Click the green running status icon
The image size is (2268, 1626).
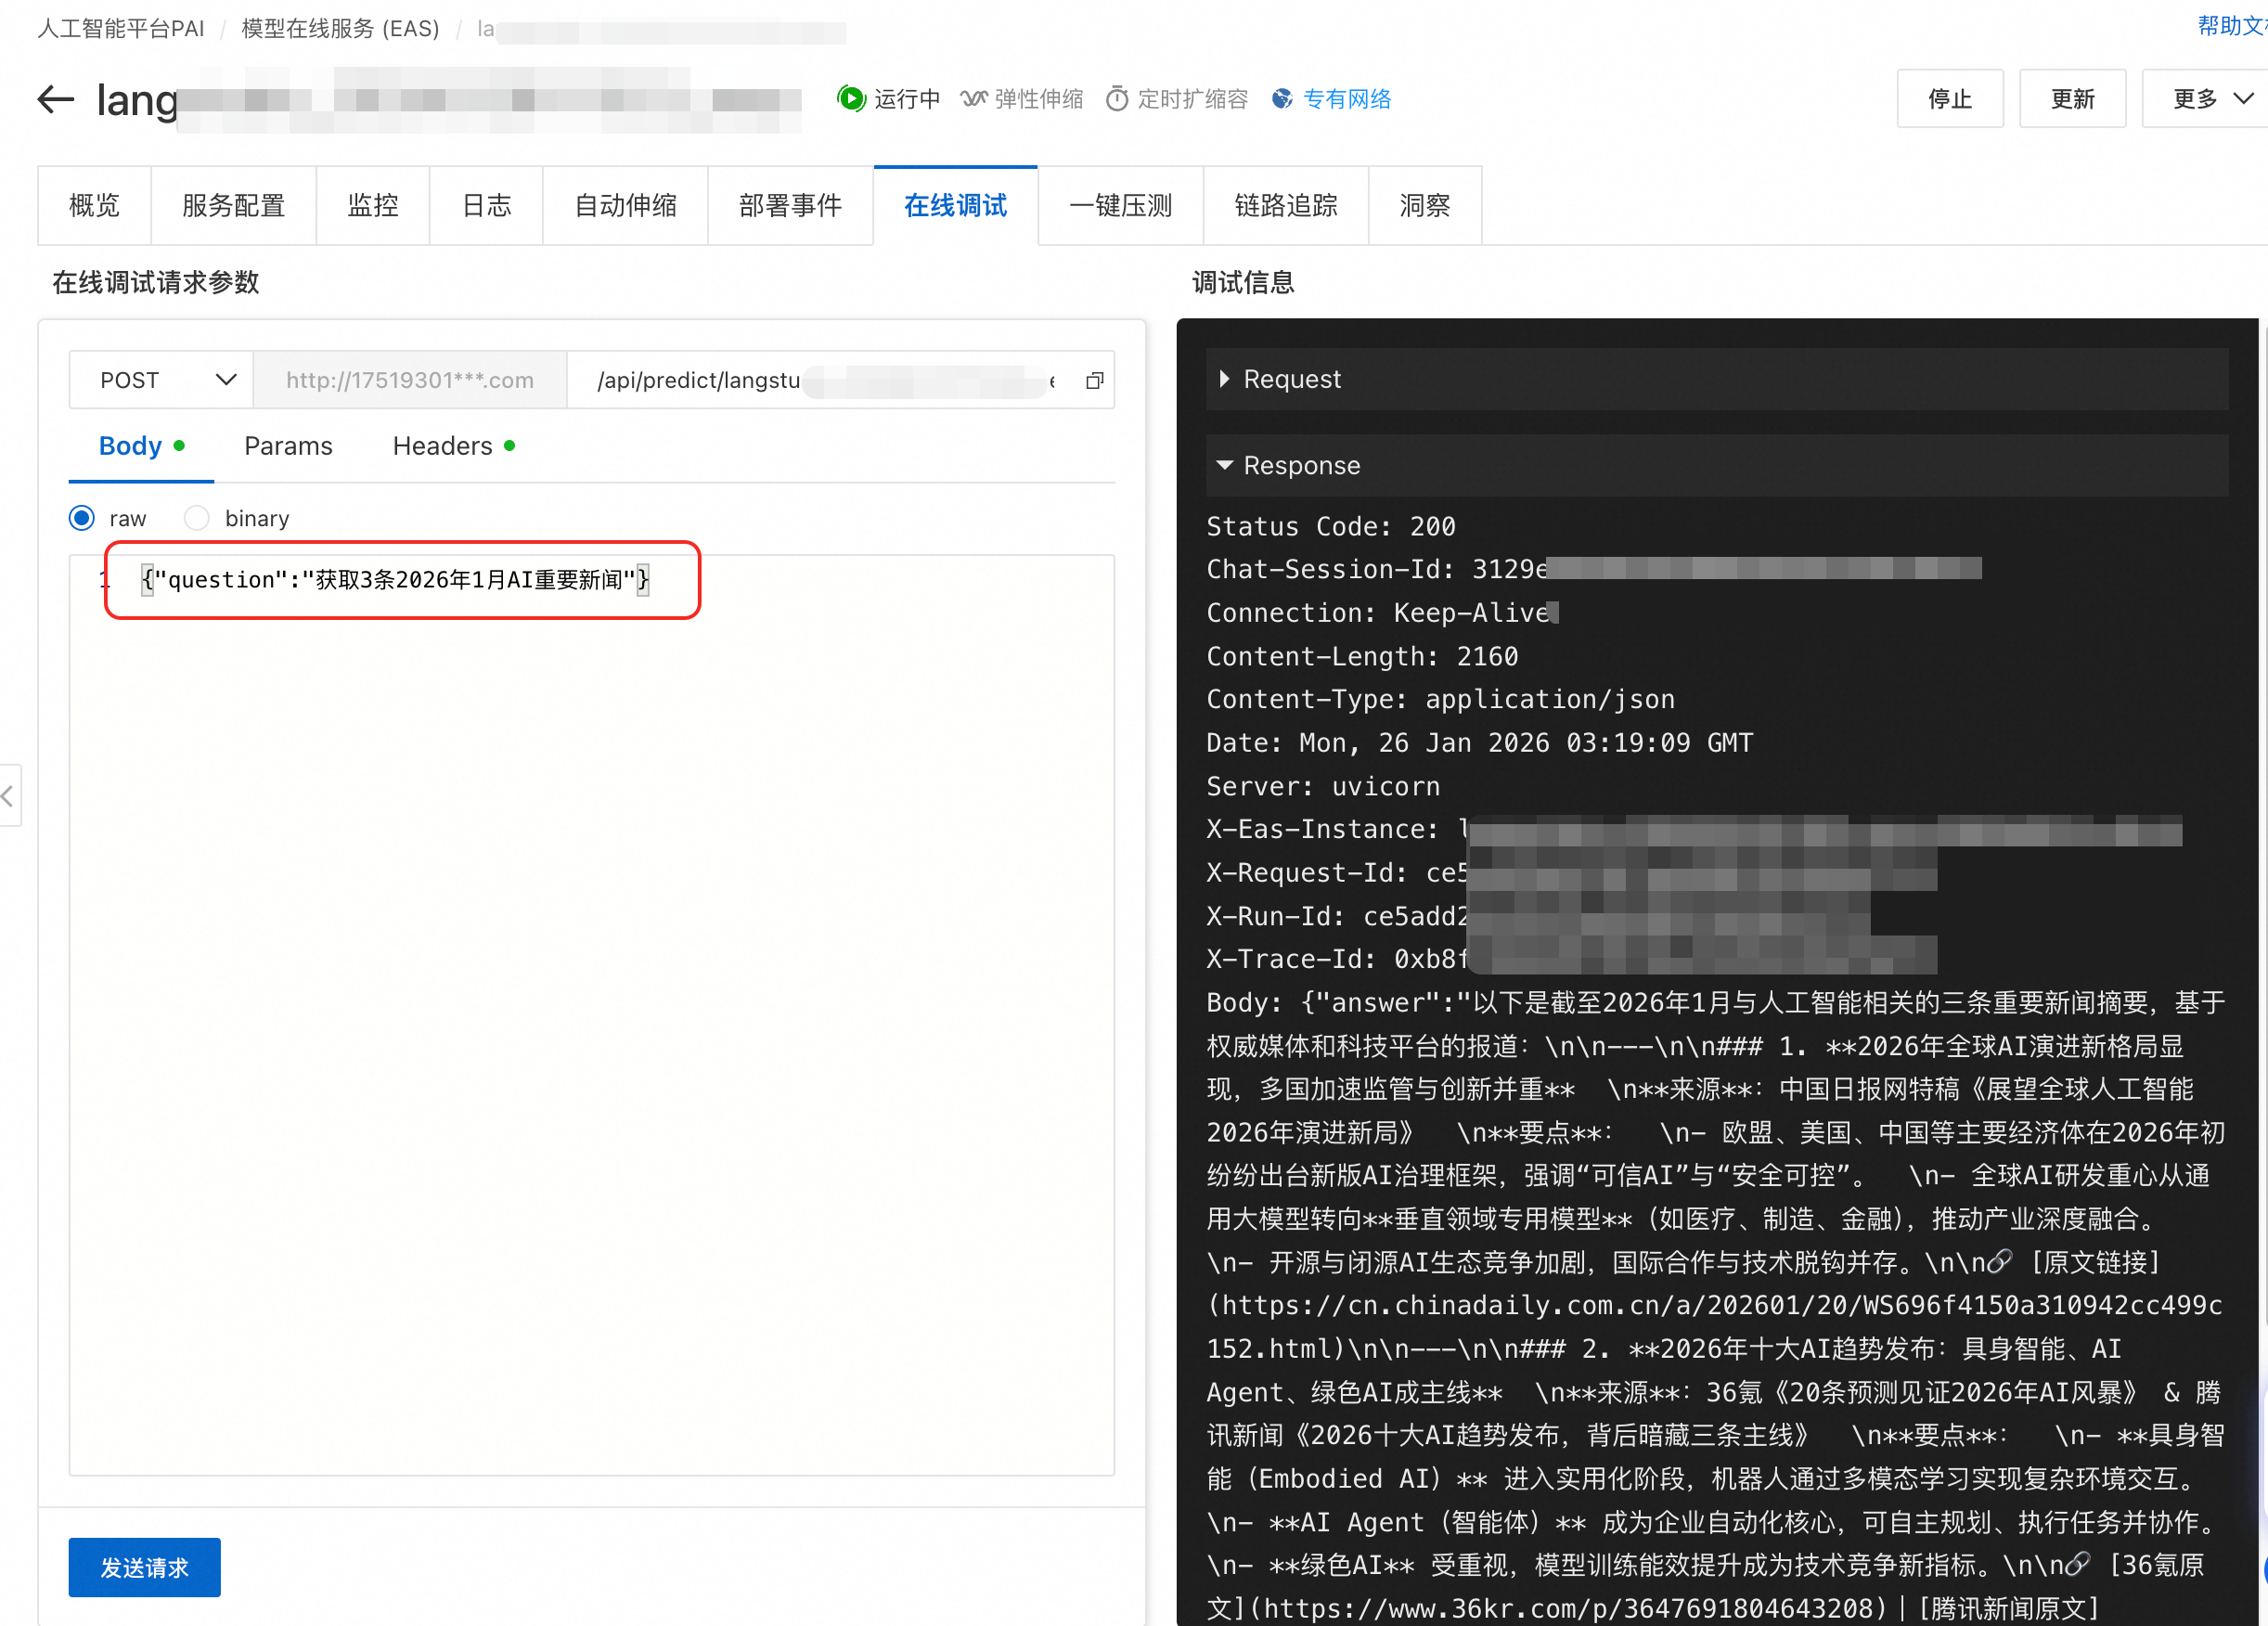(851, 99)
